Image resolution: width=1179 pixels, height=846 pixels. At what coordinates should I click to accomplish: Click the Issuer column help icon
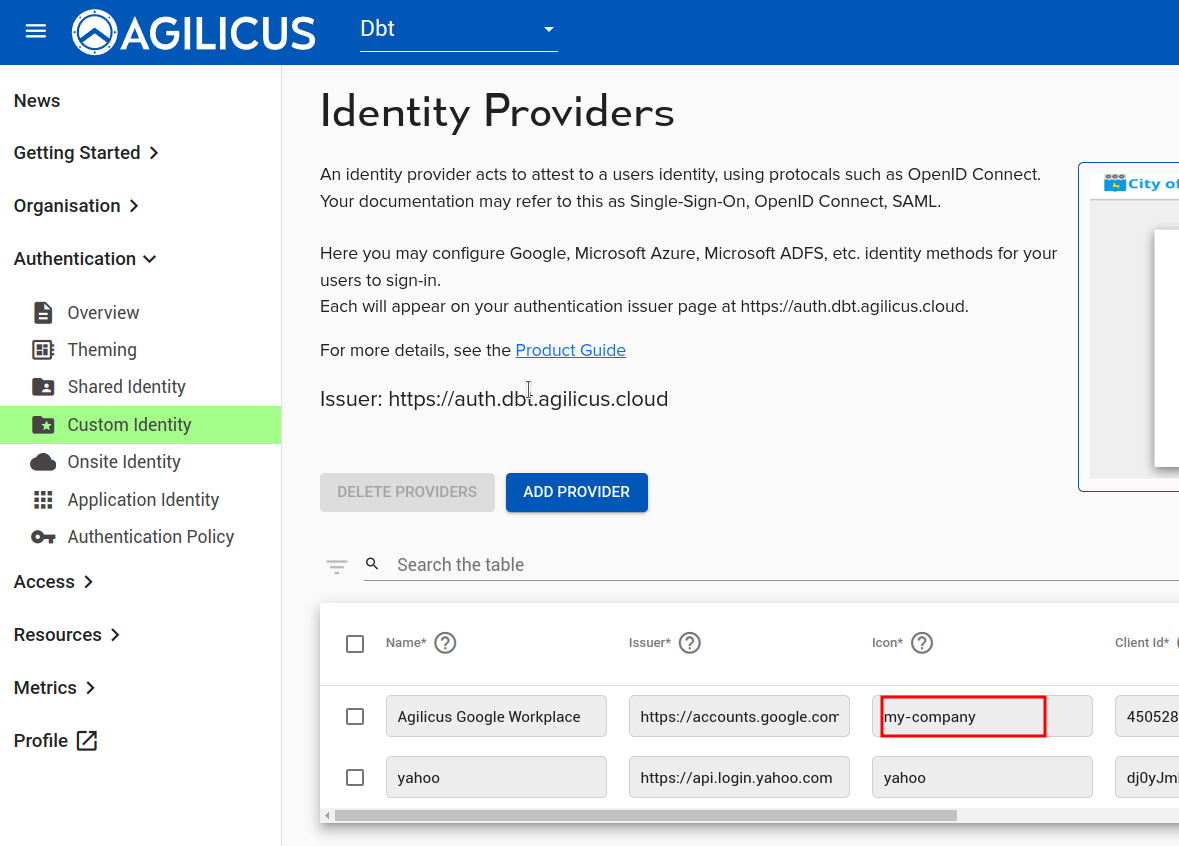tap(689, 643)
